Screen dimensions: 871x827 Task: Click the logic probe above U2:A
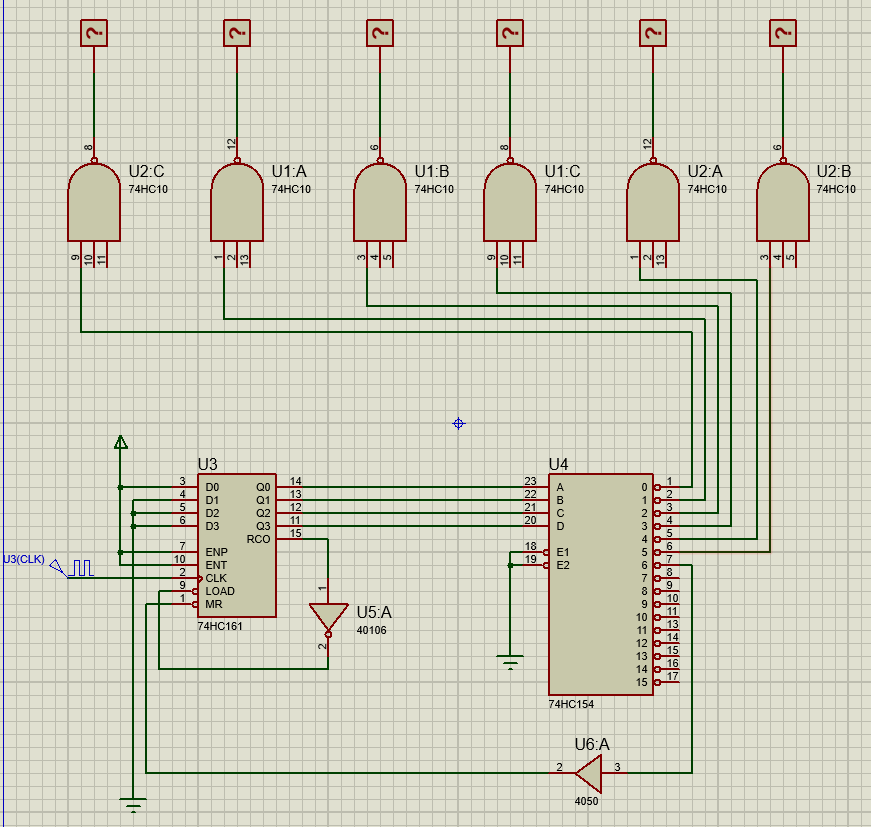point(653,33)
